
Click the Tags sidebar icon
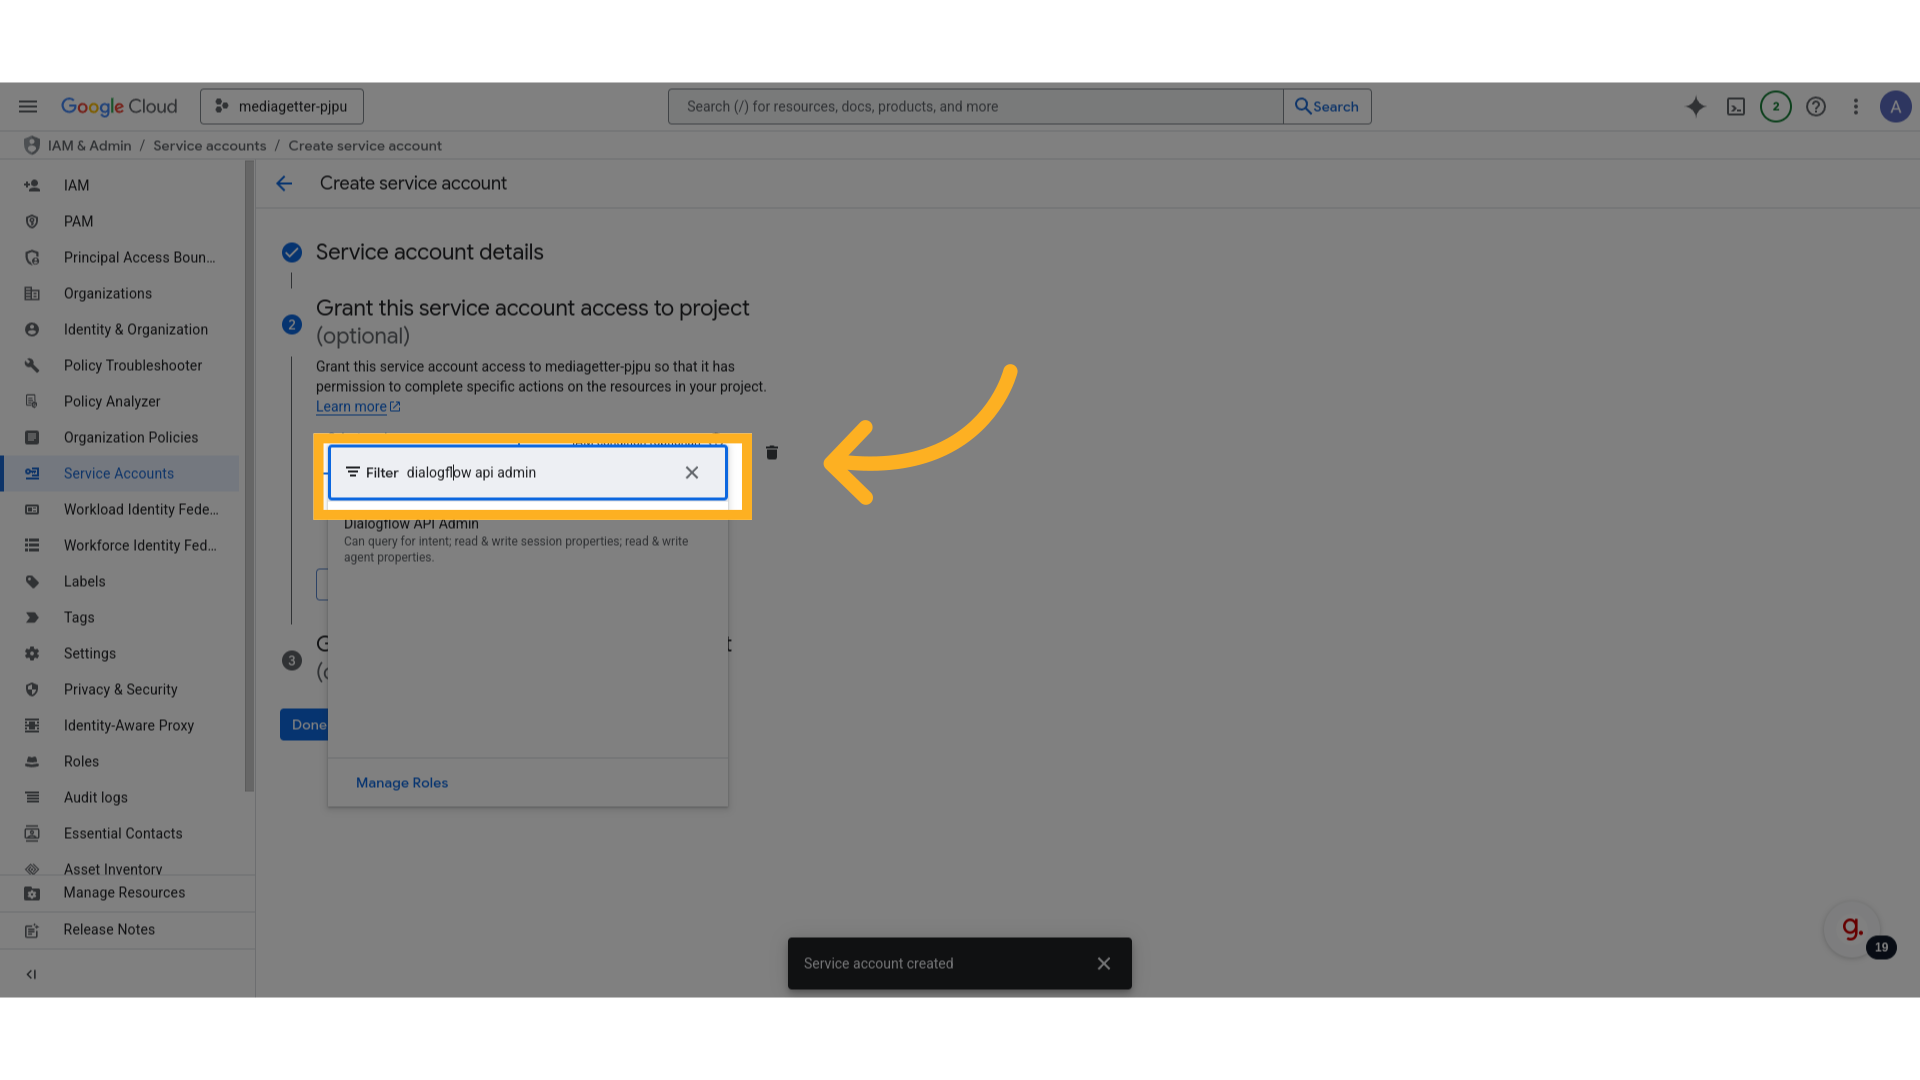(x=32, y=617)
